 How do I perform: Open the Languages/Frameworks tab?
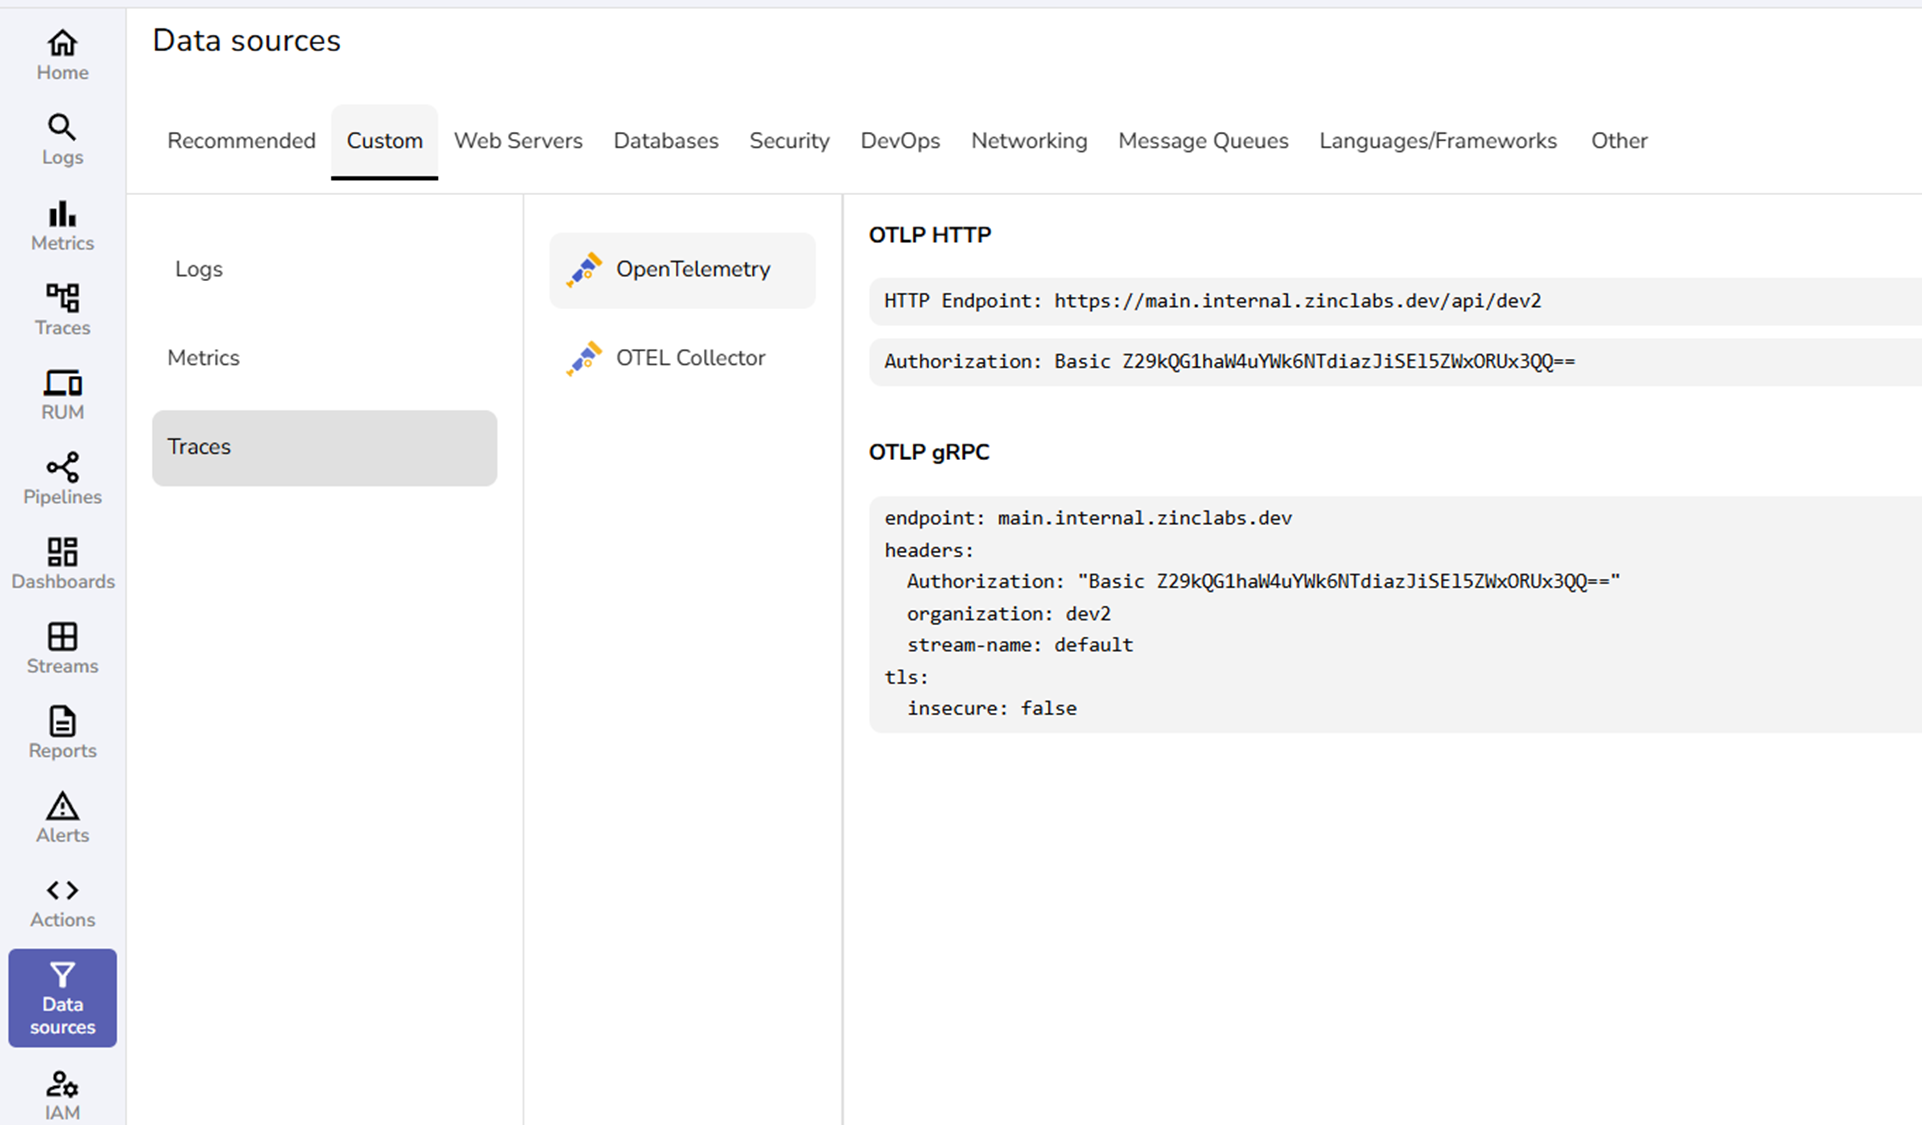point(1437,141)
